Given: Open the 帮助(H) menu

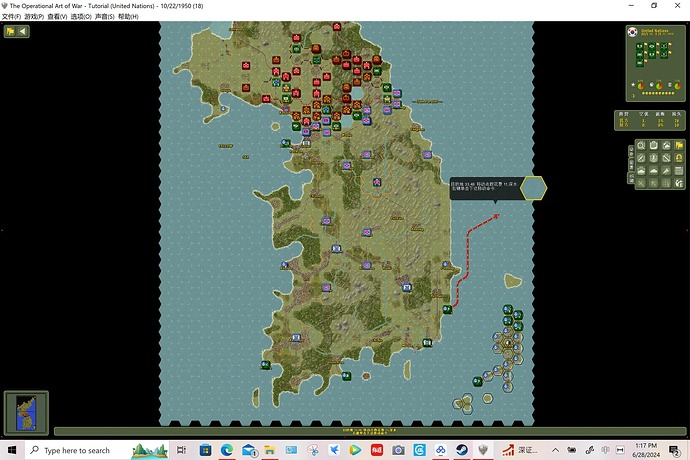Looking at the screenshot, I should click(128, 16).
